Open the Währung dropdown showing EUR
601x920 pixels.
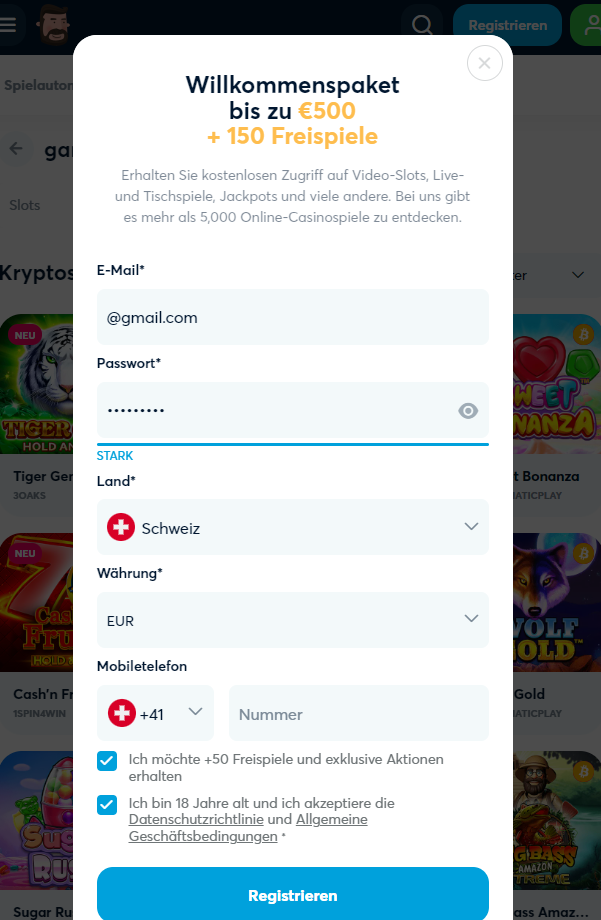click(470, 619)
